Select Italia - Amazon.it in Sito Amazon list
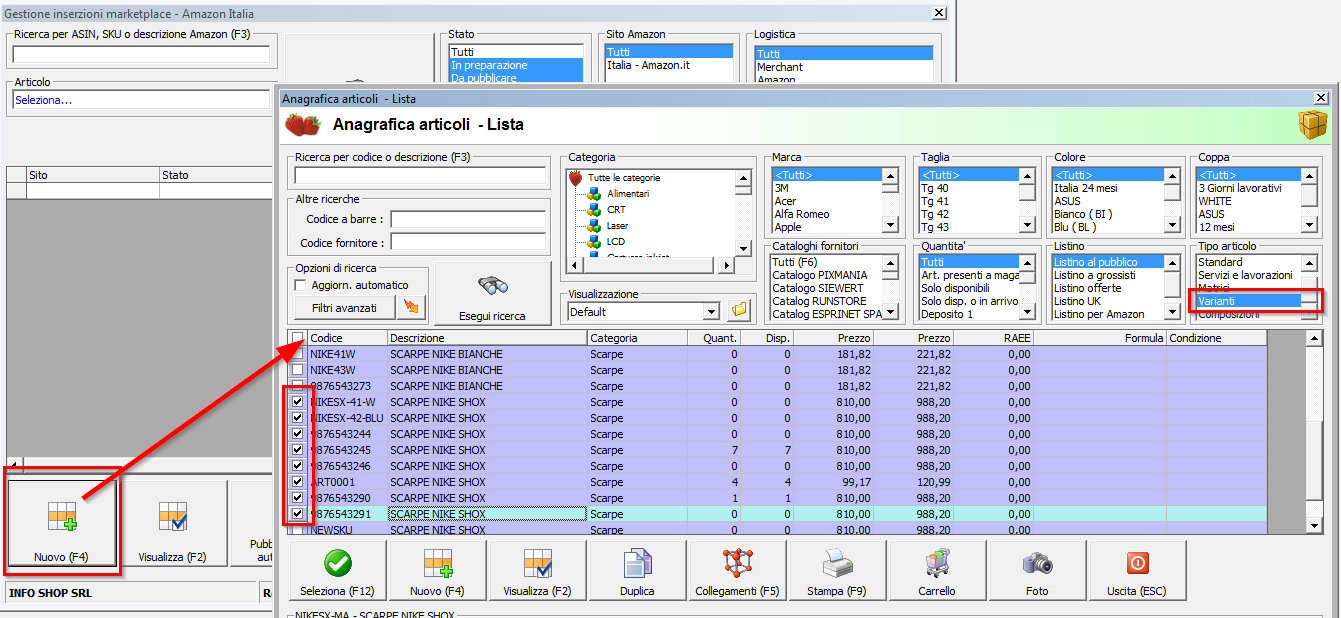 [669, 65]
